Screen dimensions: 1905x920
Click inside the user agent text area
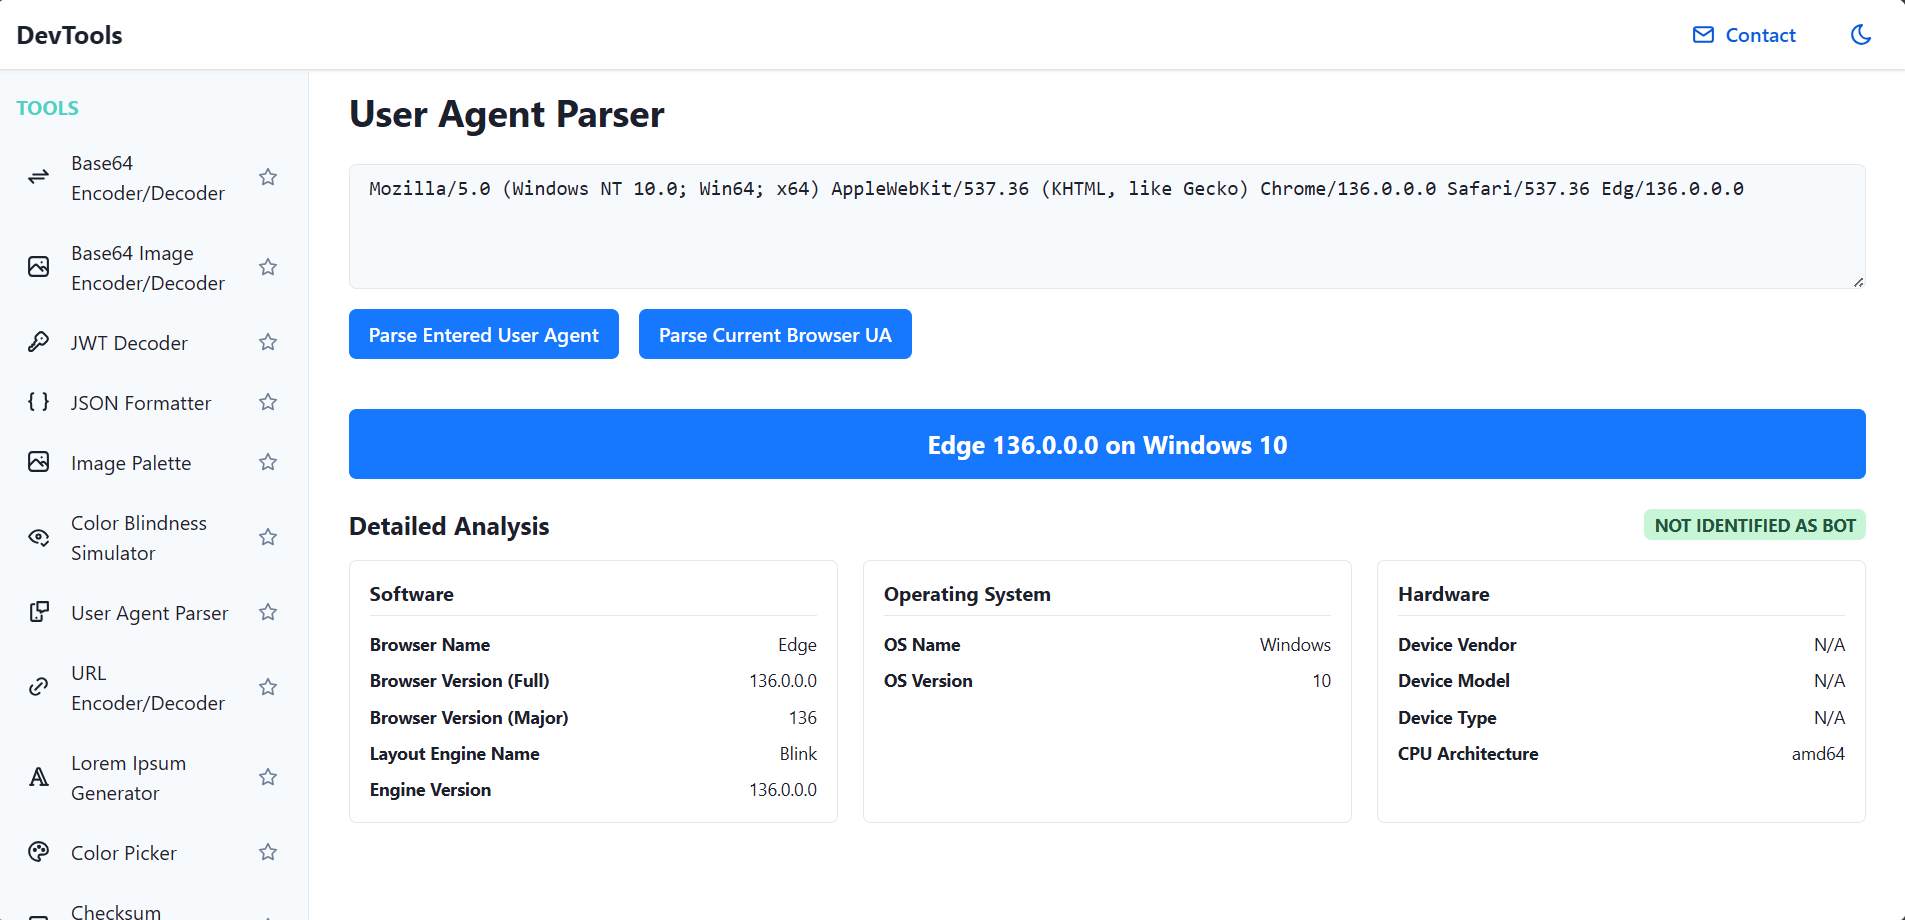pyautogui.click(x=1107, y=226)
